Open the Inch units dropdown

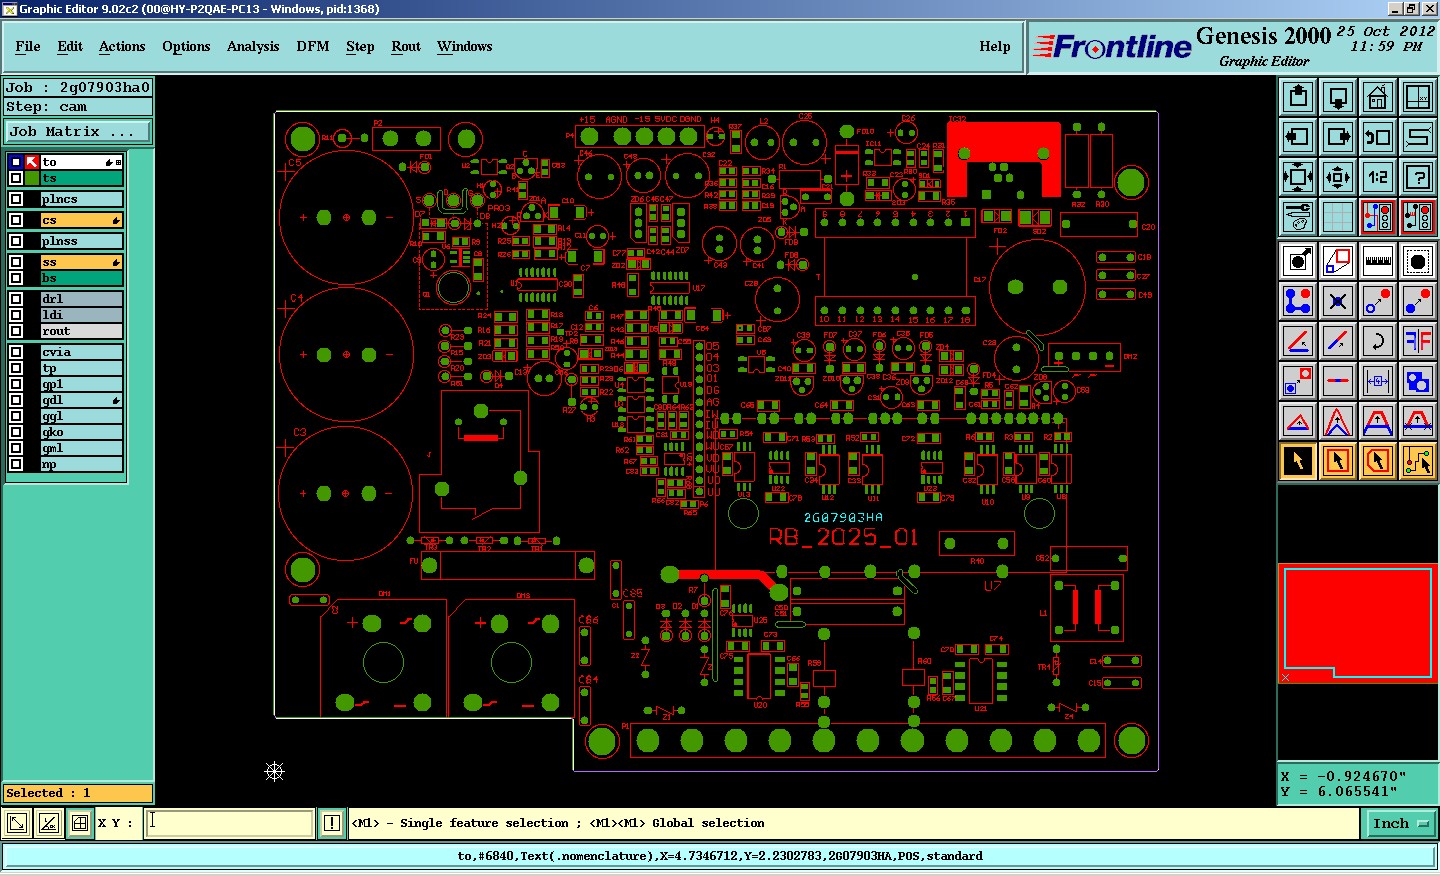point(1400,824)
